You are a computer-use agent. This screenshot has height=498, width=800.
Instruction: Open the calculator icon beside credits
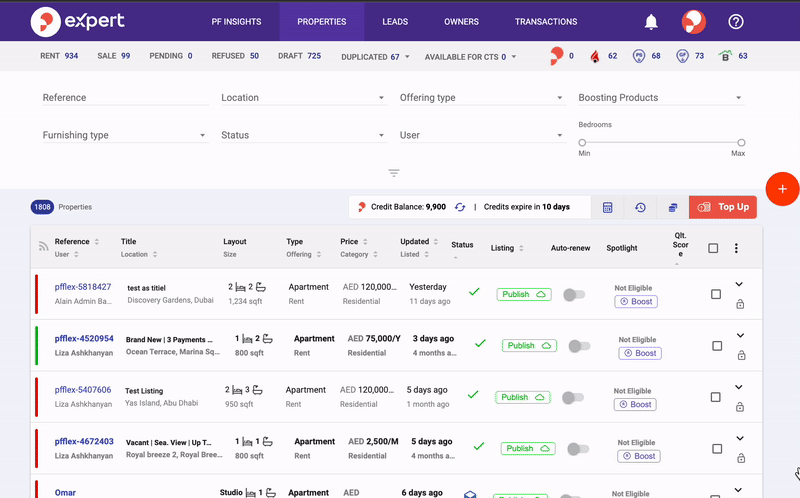[607, 207]
